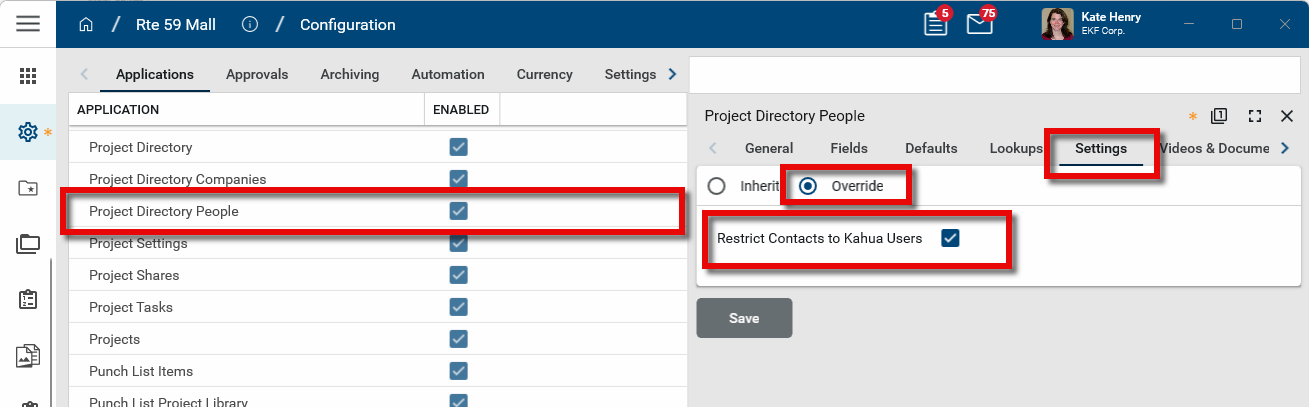Viewport: 1309px width, 407px height.
Task: Open the Lookups tab
Action: (1016, 148)
